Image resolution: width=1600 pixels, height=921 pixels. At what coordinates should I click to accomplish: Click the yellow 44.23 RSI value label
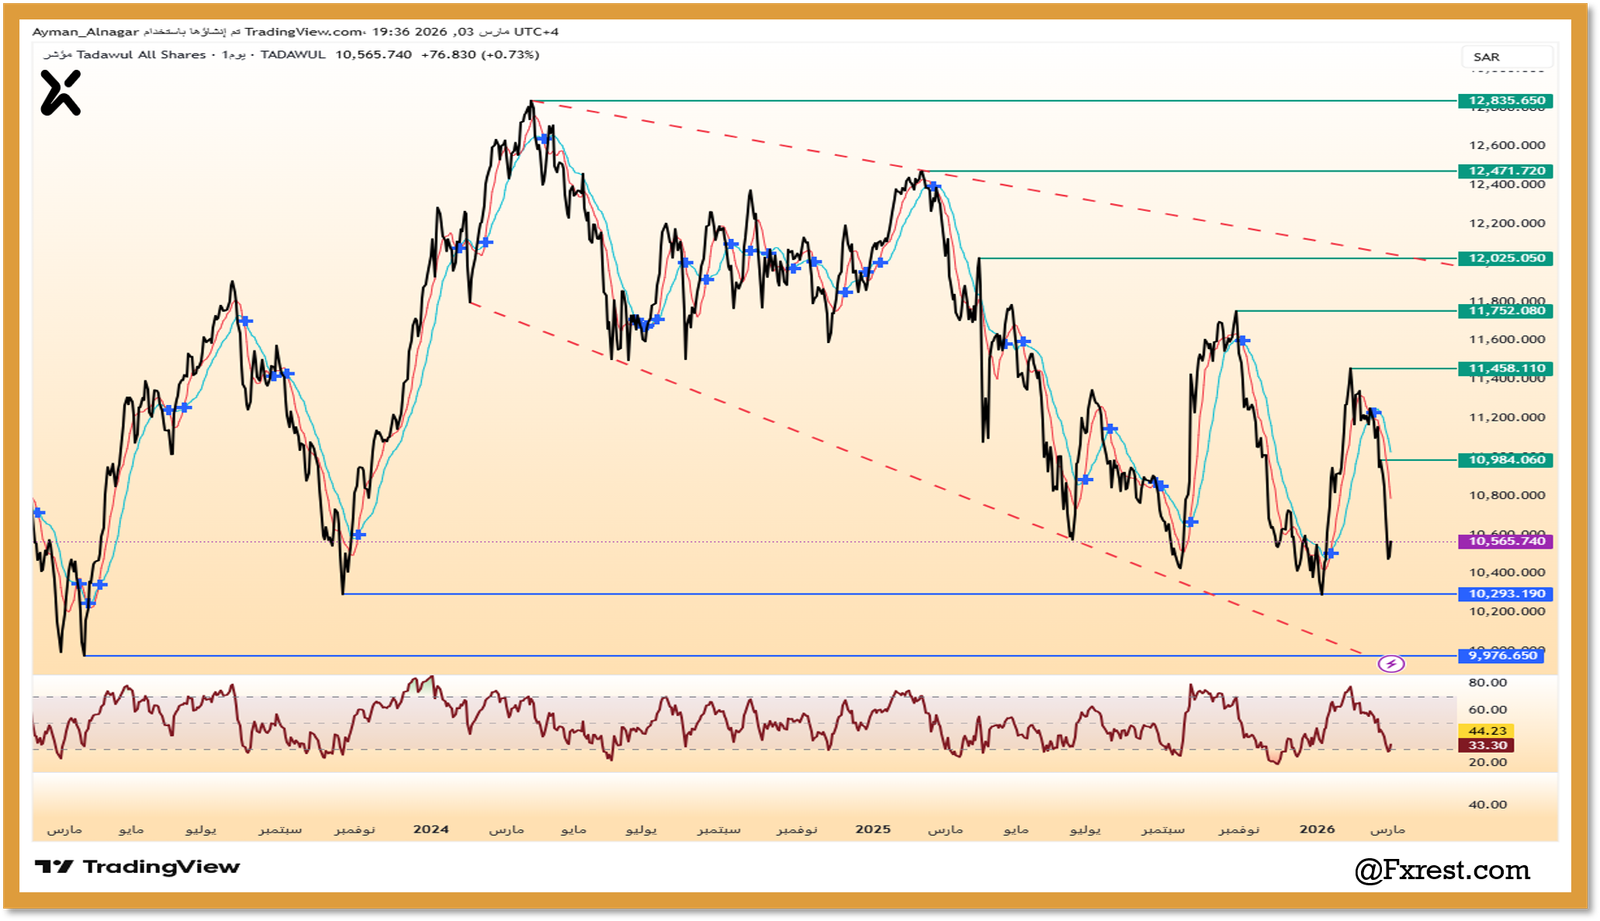click(x=1487, y=731)
